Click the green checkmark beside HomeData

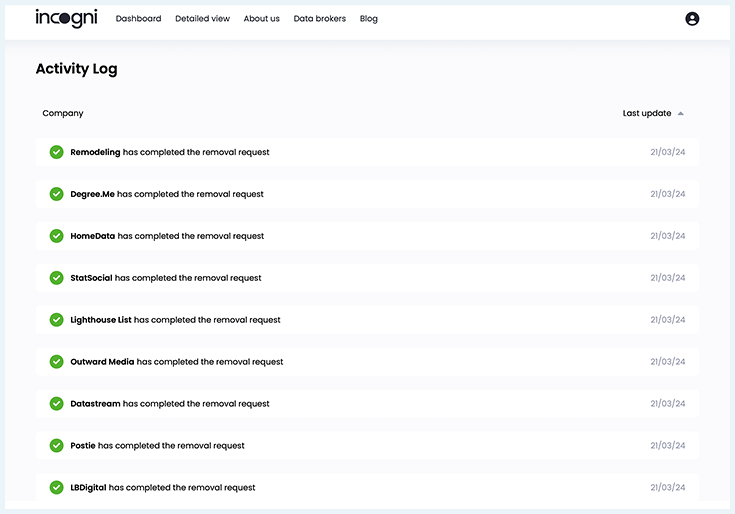click(x=57, y=236)
